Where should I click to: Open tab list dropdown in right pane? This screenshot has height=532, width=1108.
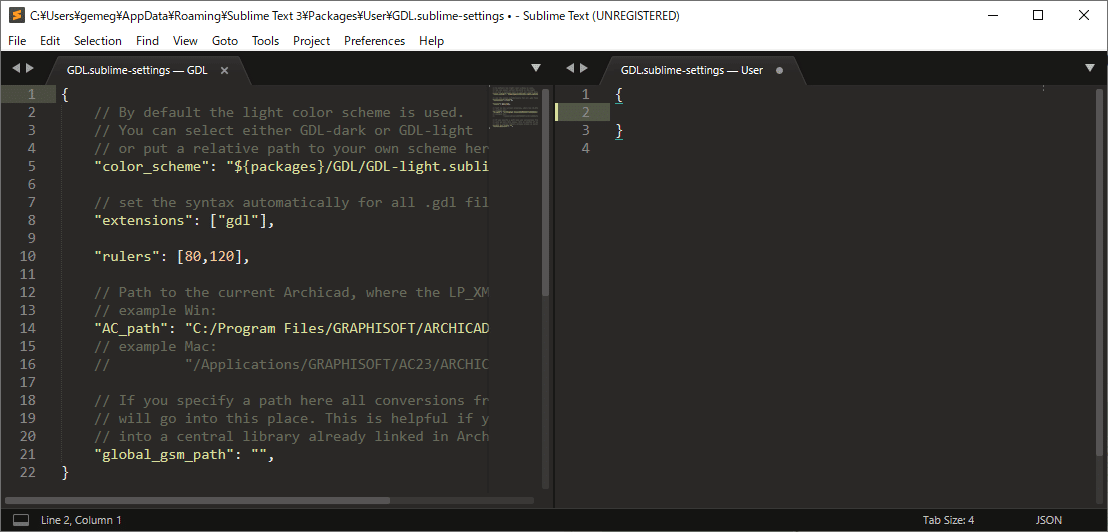coord(1090,68)
